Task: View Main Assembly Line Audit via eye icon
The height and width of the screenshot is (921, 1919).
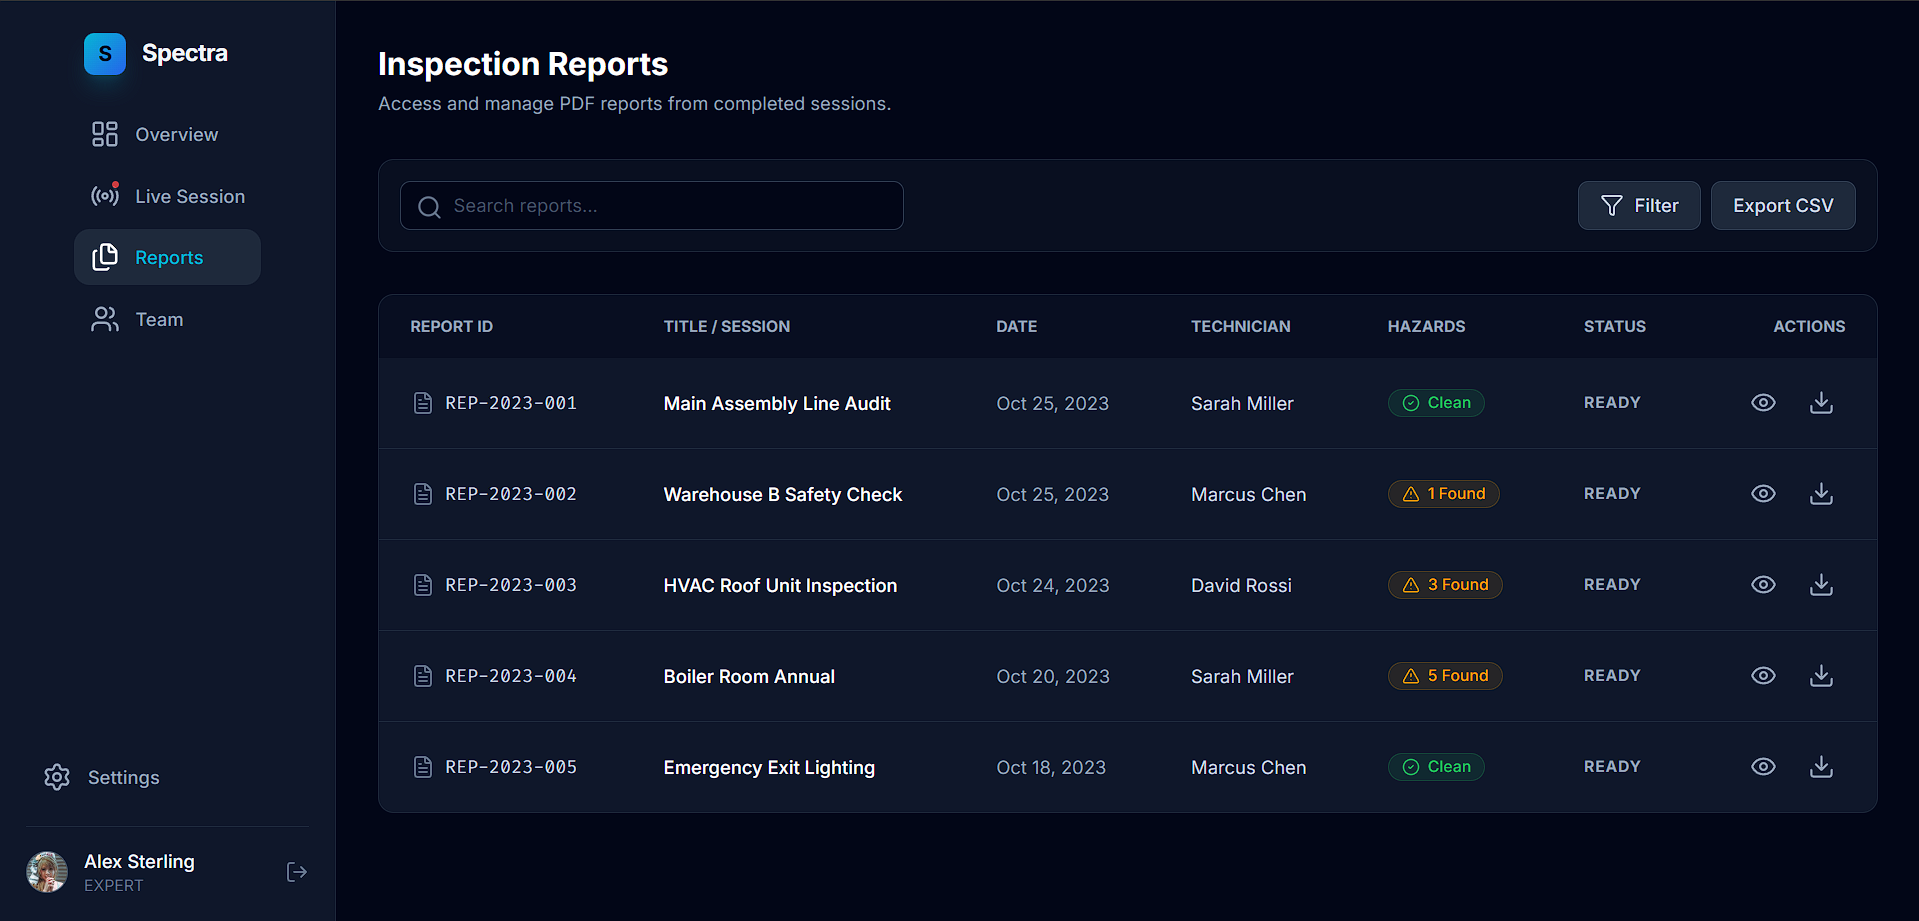Action: [1763, 403]
